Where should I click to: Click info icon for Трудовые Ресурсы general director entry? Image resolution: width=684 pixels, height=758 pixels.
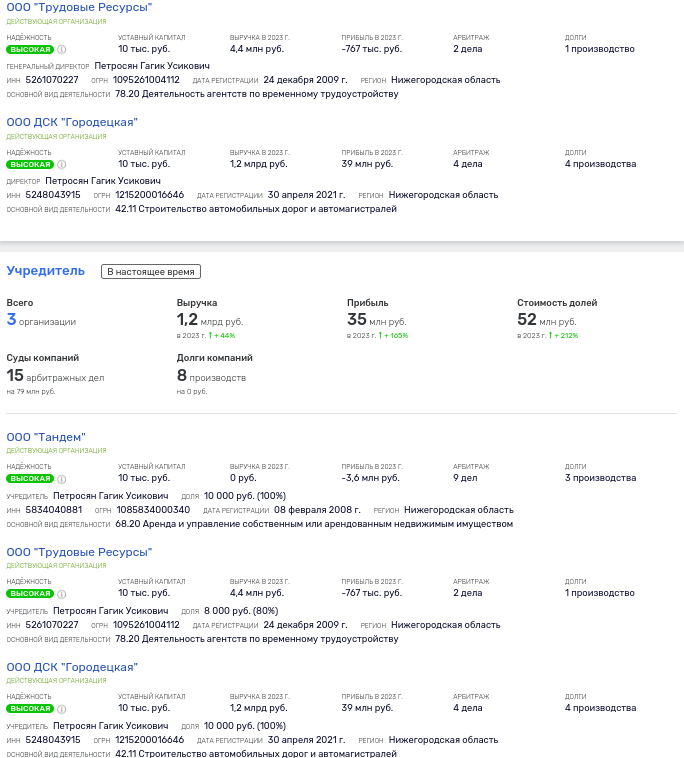[62, 49]
